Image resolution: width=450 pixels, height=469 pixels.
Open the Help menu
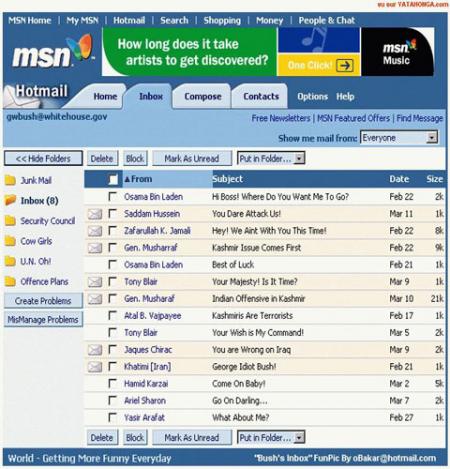coord(345,97)
